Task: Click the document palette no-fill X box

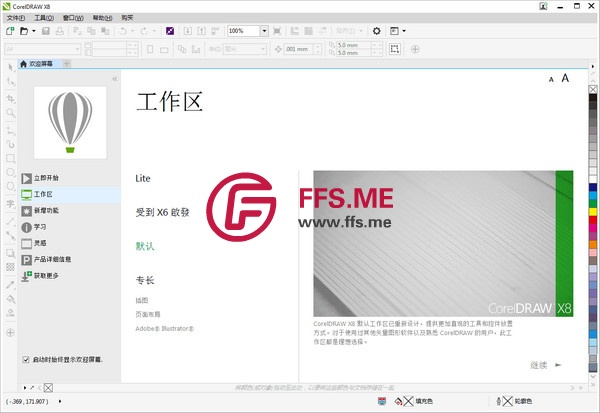Action: point(48,388)
